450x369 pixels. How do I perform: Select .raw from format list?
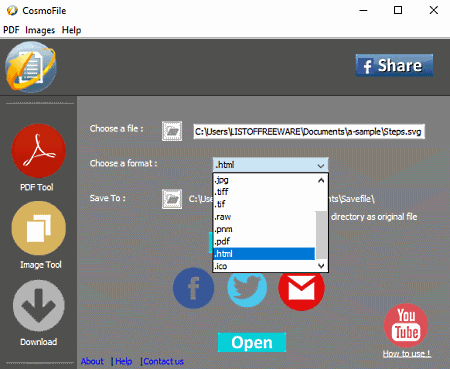click(264, 217)
